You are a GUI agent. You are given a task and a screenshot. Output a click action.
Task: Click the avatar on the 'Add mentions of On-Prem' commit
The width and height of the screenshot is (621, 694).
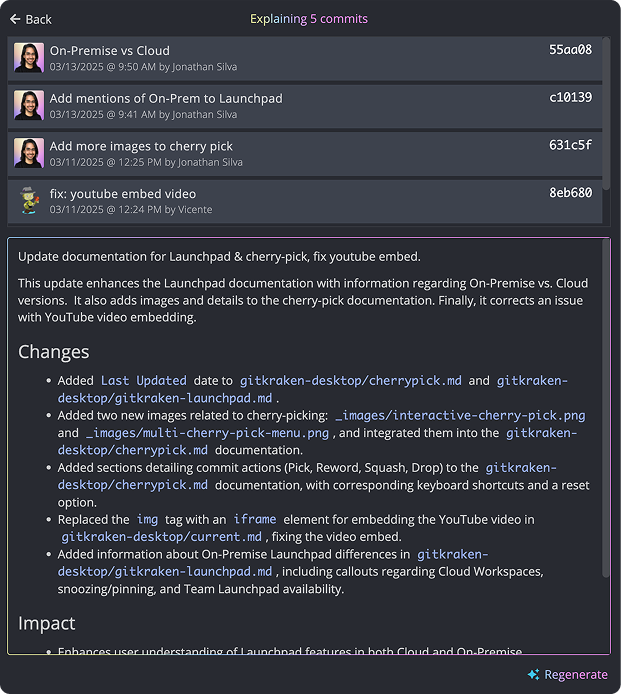click(29, 105)
